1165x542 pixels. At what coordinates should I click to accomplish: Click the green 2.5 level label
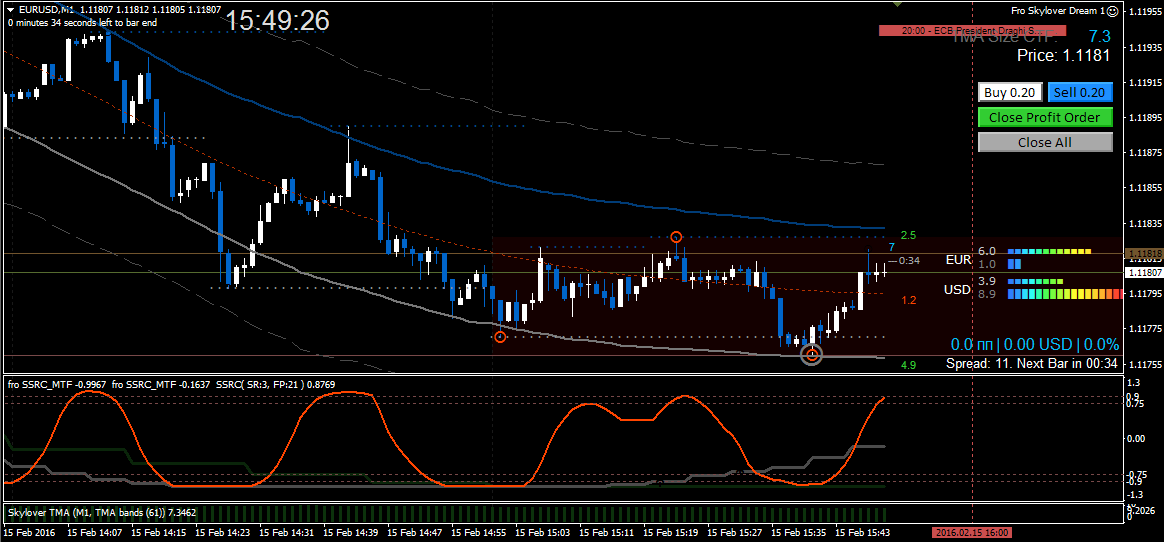tap(908, 236)
